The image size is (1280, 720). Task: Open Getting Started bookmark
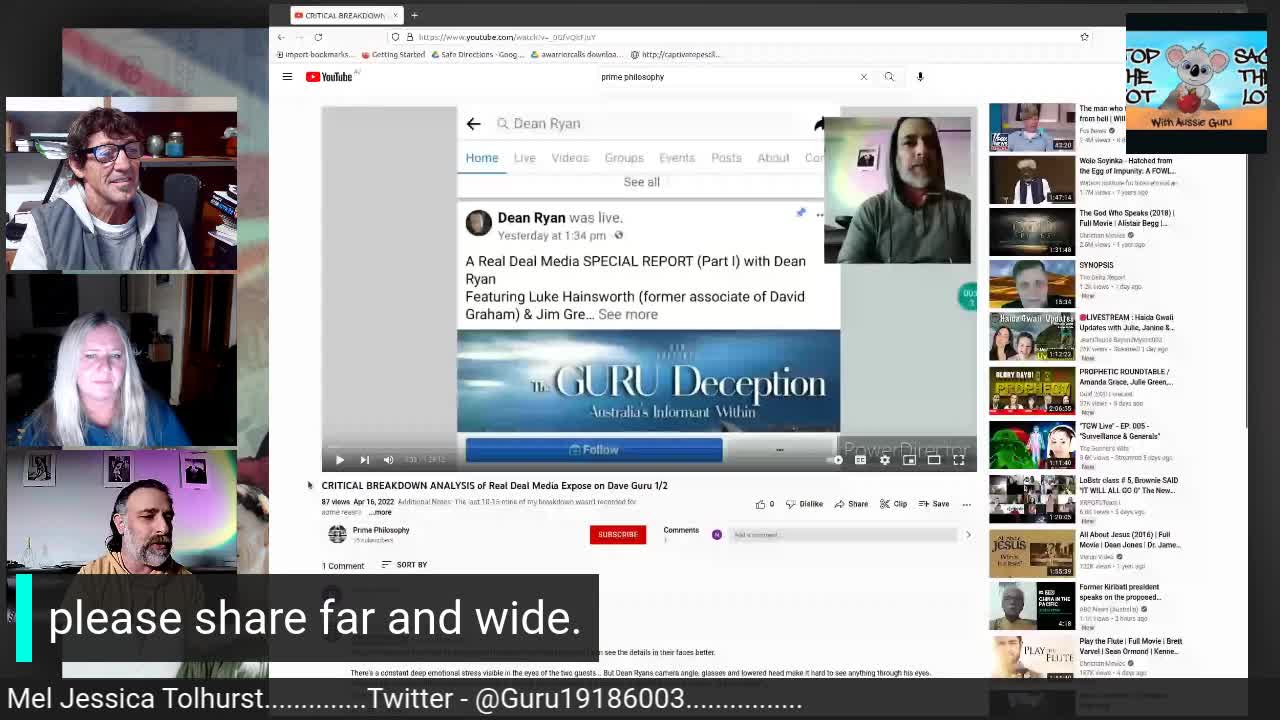pos(393,55)
